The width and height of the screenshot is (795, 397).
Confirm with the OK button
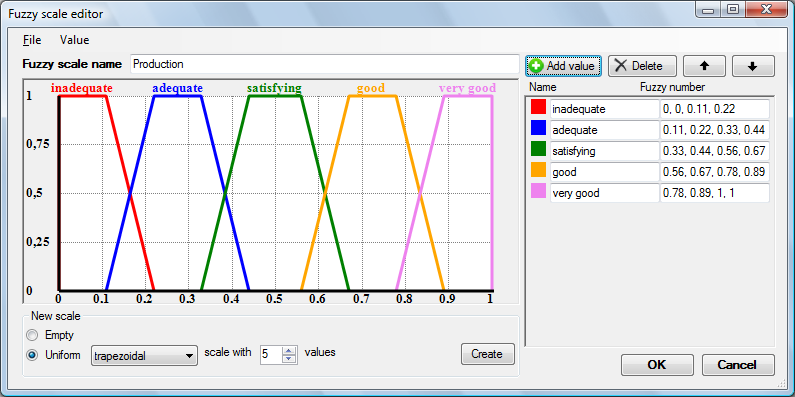tap(657, 365)
